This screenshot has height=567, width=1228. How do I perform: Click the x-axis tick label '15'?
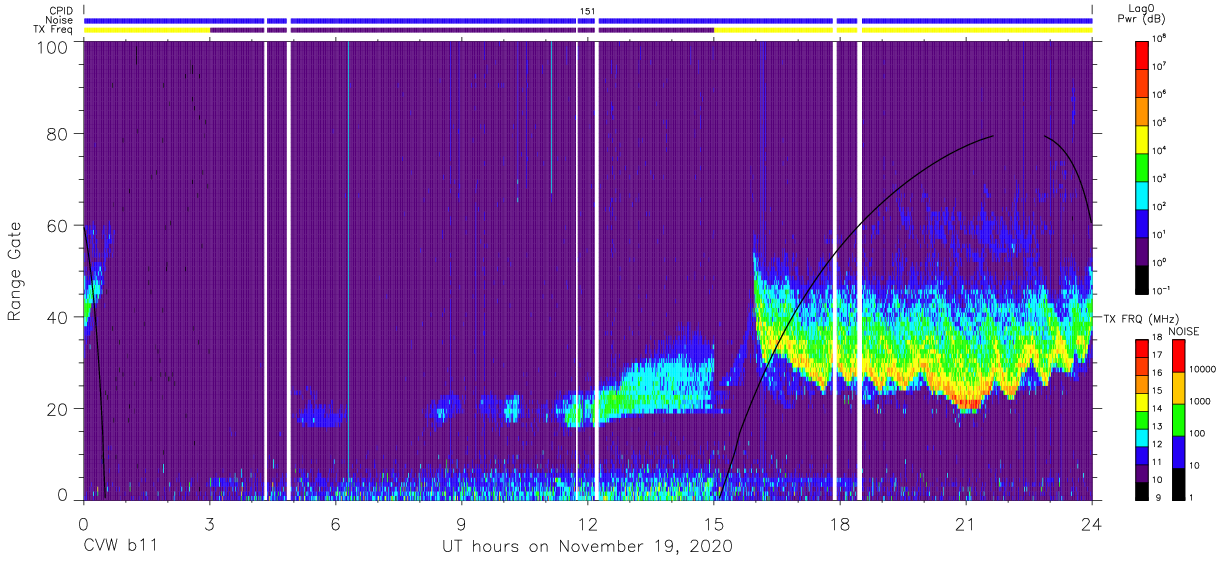pos(714,523)
